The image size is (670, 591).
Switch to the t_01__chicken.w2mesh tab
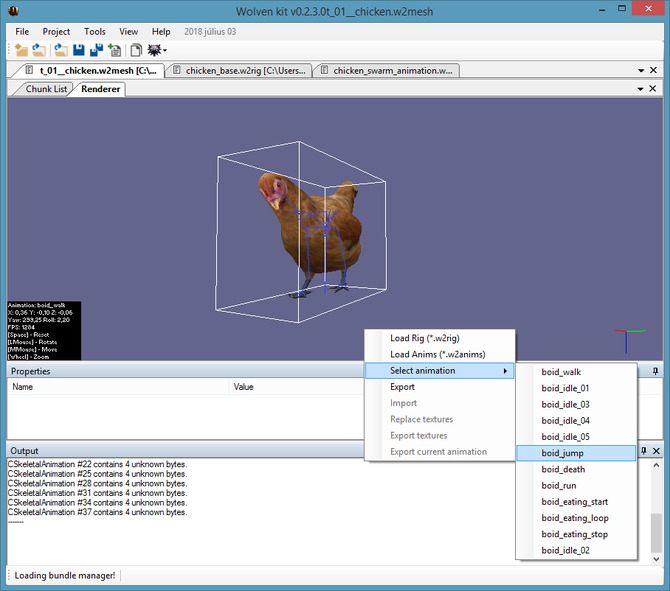(x=90, y=71)
